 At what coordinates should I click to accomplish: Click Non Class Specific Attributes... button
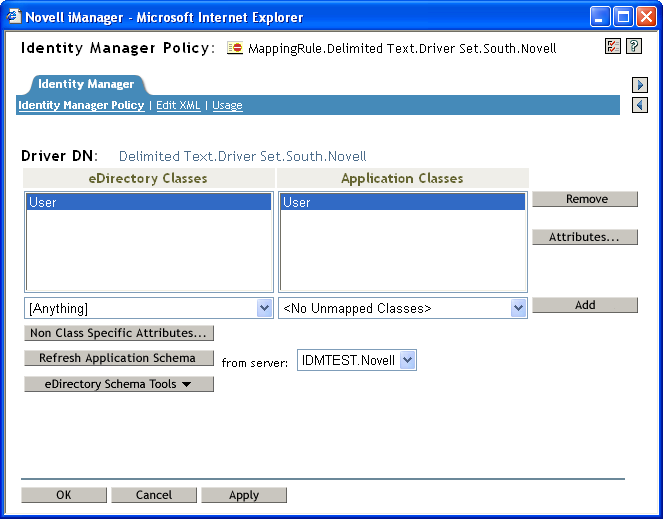(119, 333)
